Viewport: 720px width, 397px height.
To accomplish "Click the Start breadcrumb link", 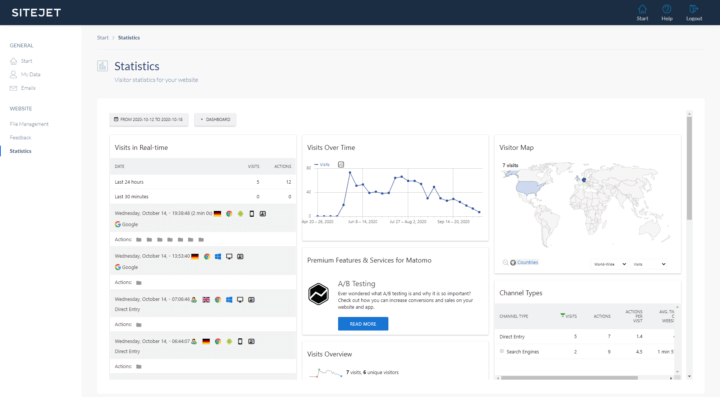I will pyautogui.click(x=102, y=38).
